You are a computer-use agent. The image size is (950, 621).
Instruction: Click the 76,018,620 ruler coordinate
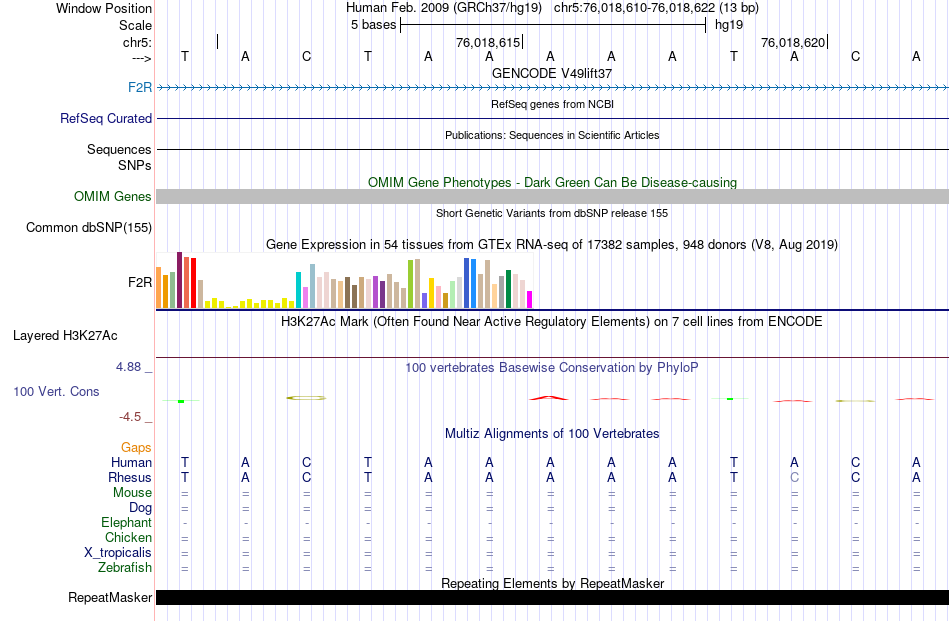click(793, 42)
